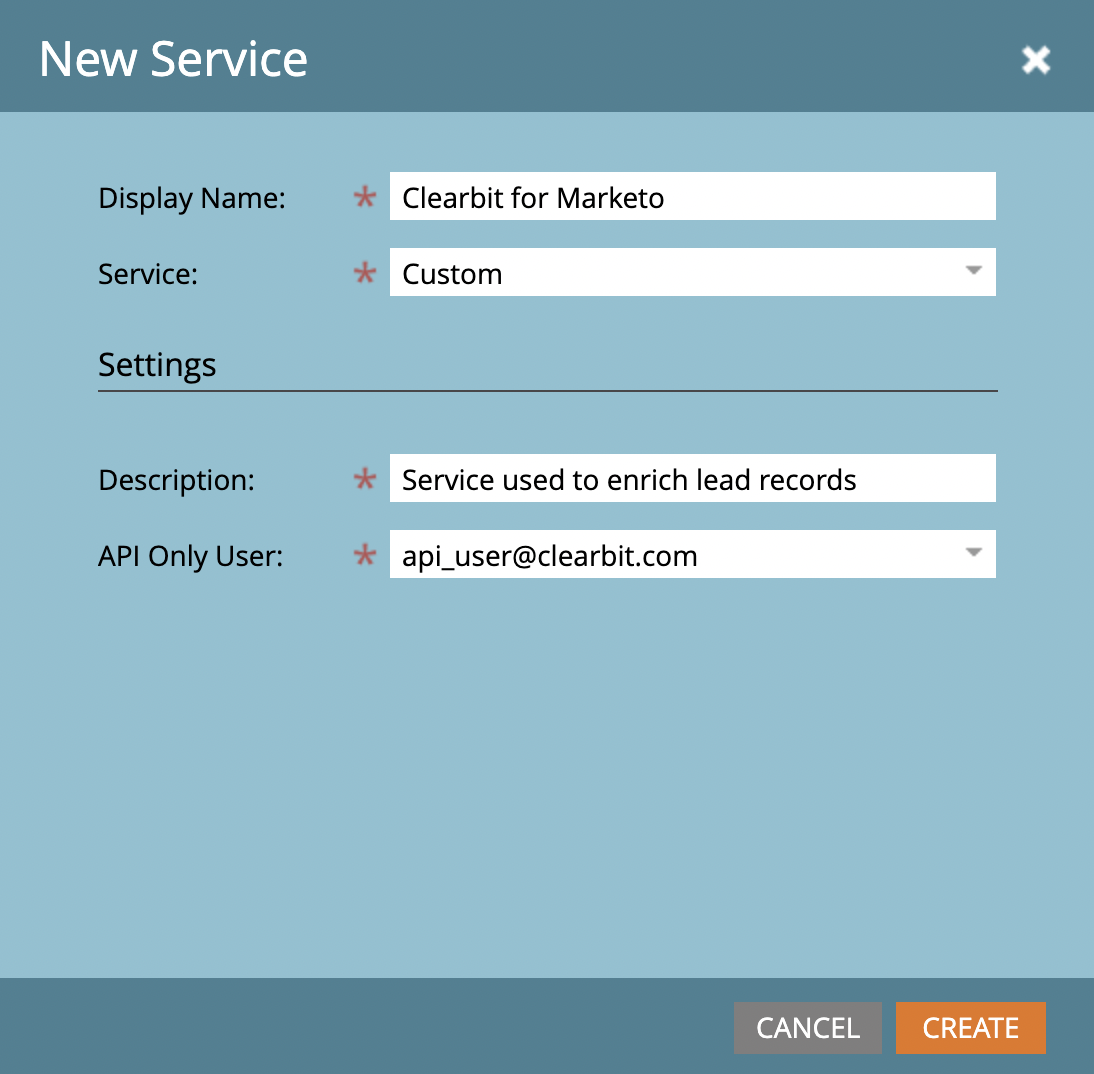Click the Settings section heading
Screen dimensions: 1094x1074
tap(157, 365)
